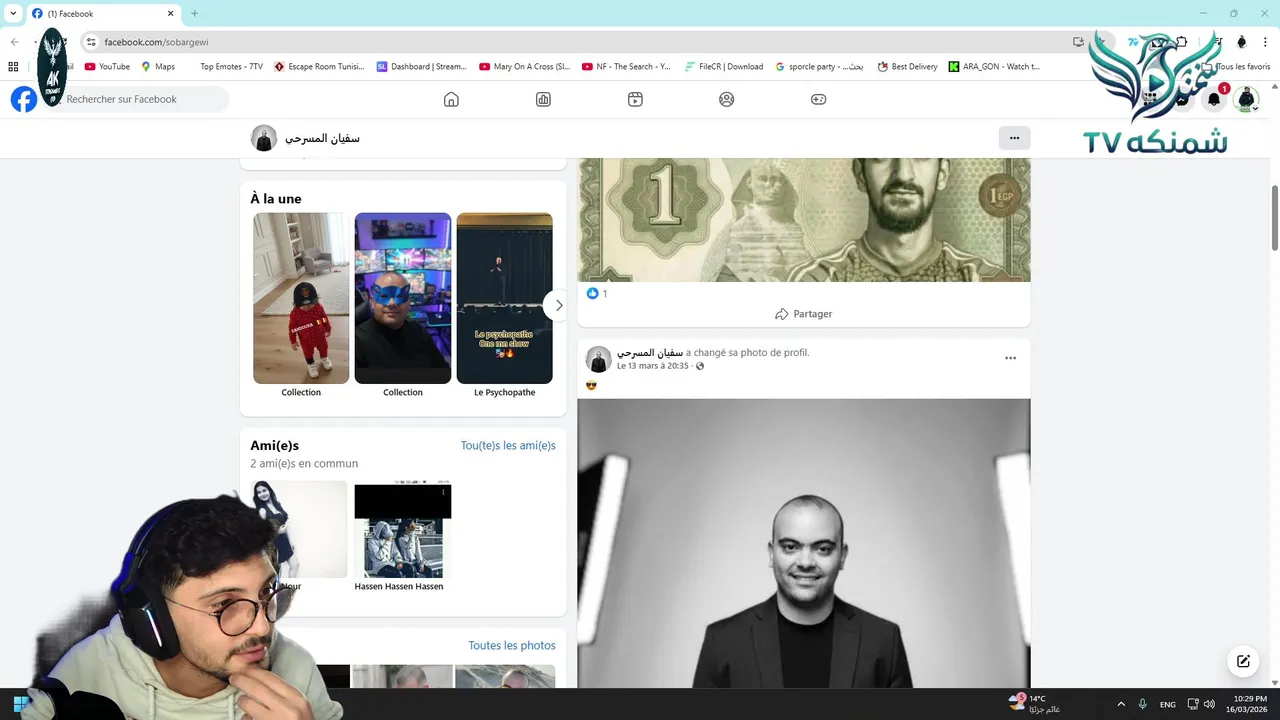Open Dashboard | Stream... bookmark

pyautogui.click(x=421, y=67)
